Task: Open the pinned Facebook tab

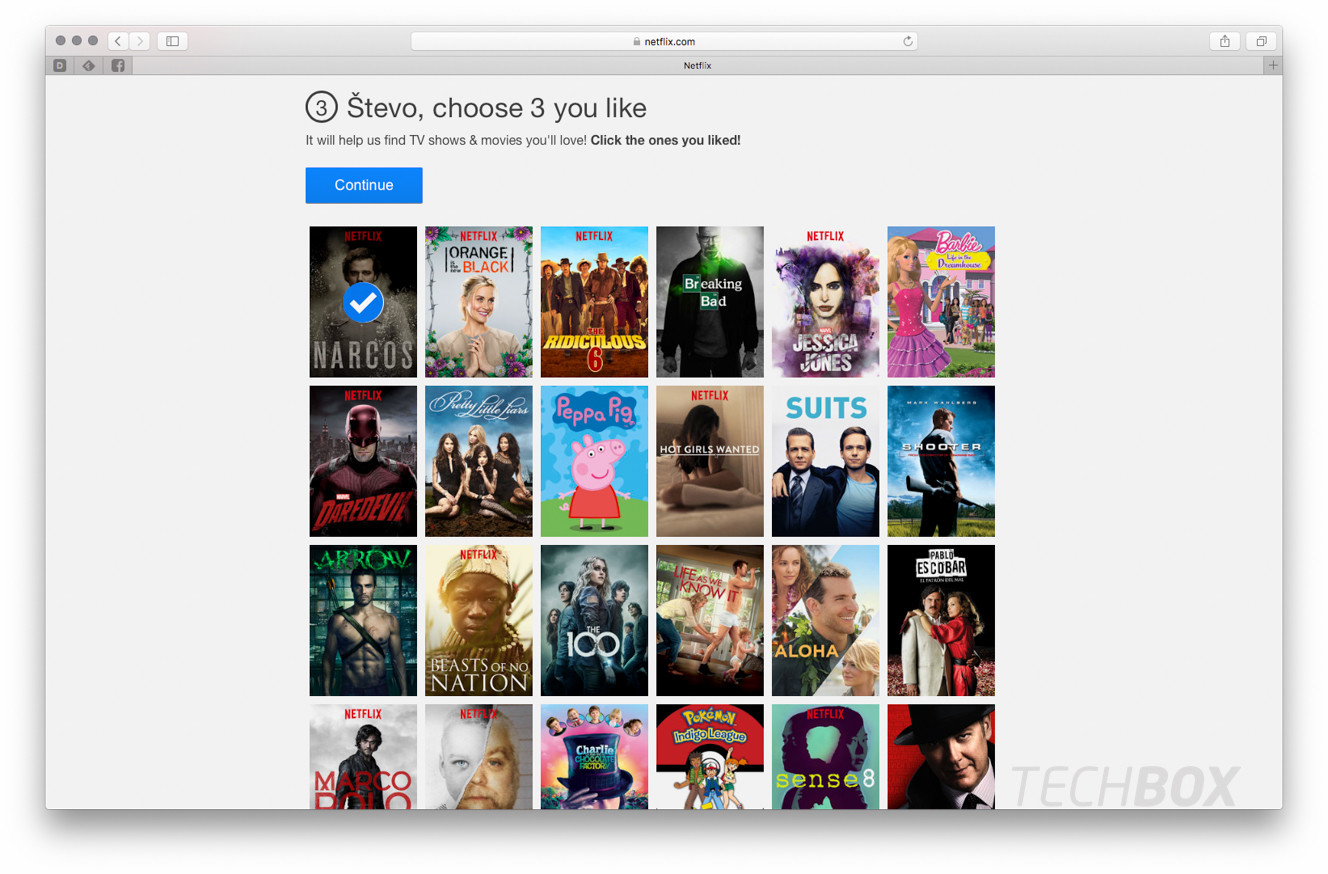Action: click(118, 65)
